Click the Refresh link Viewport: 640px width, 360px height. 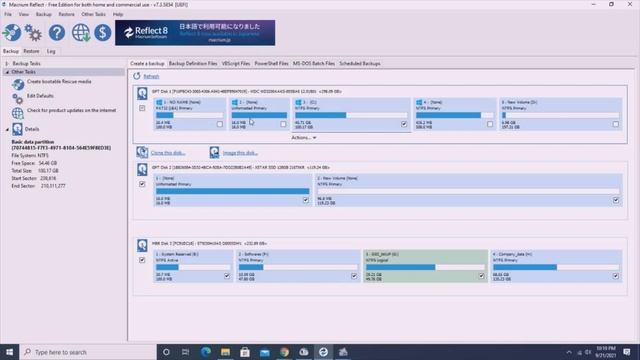pos(151,76)
